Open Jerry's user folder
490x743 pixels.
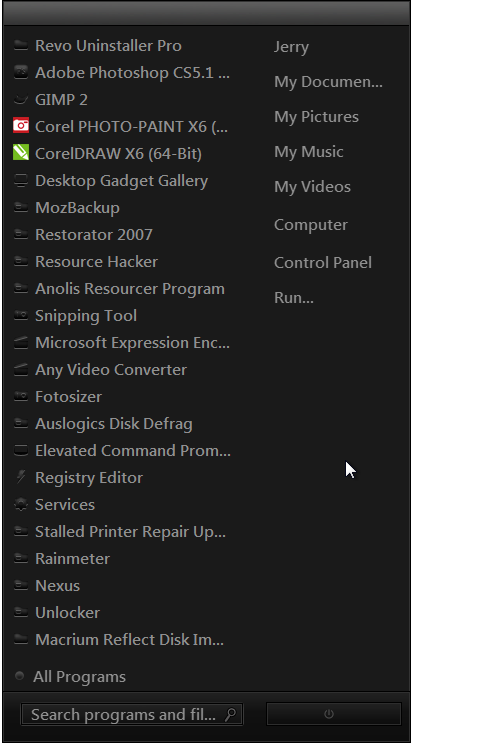click(x=291, y=46)
